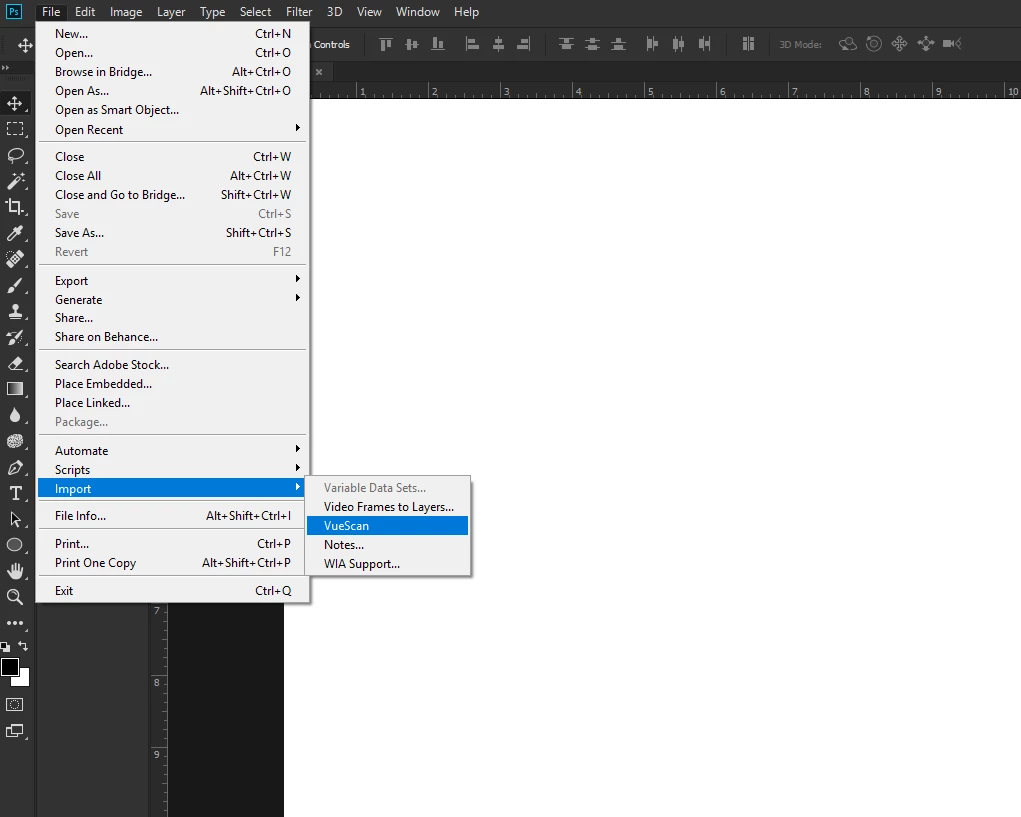Align bottom edges in options bar
1021x817 pixels.
coord(438,44)
